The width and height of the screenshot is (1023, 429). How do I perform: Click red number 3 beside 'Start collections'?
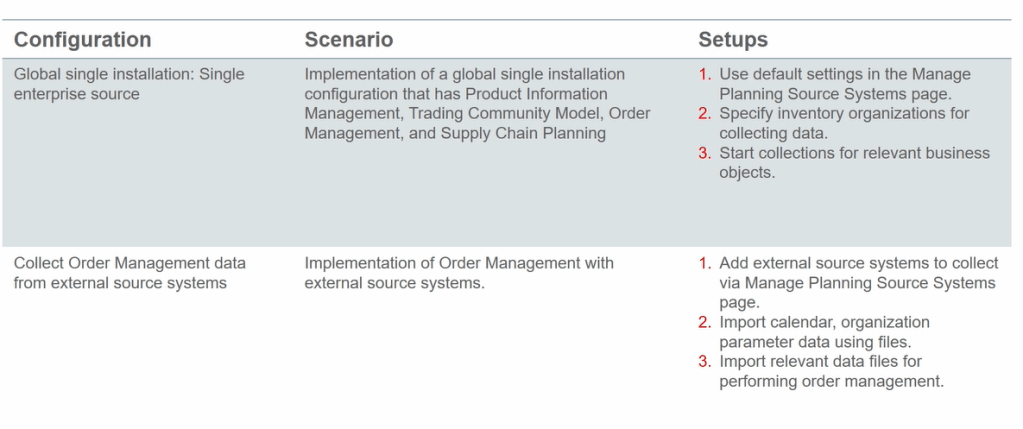705,153
